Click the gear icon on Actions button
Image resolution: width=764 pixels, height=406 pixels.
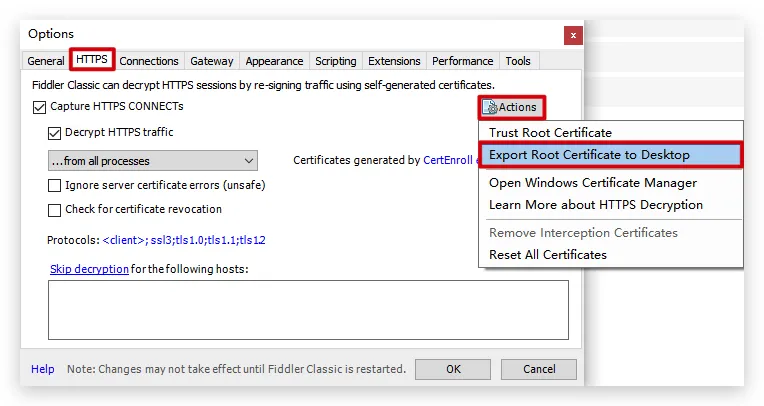coord(491,107)
